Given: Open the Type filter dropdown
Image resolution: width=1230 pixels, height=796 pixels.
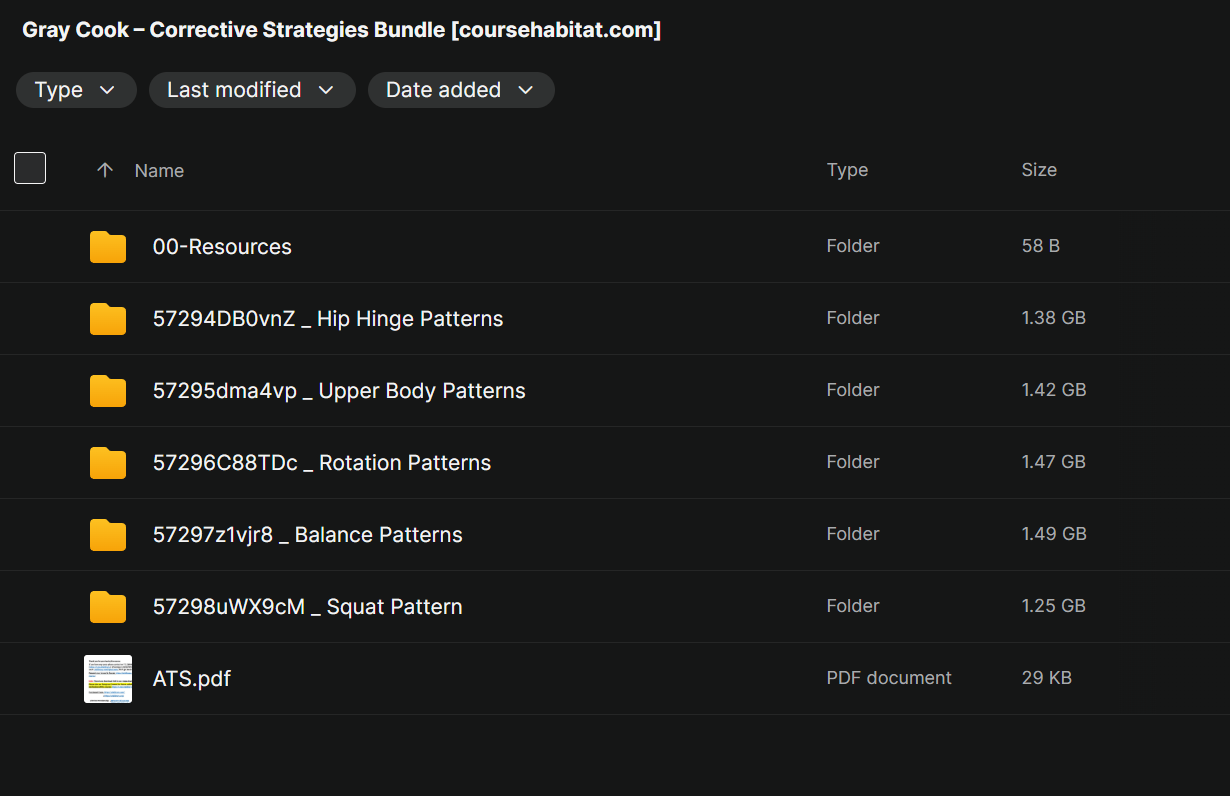Looking at the screenshot, I should click(x=76, y=90).
